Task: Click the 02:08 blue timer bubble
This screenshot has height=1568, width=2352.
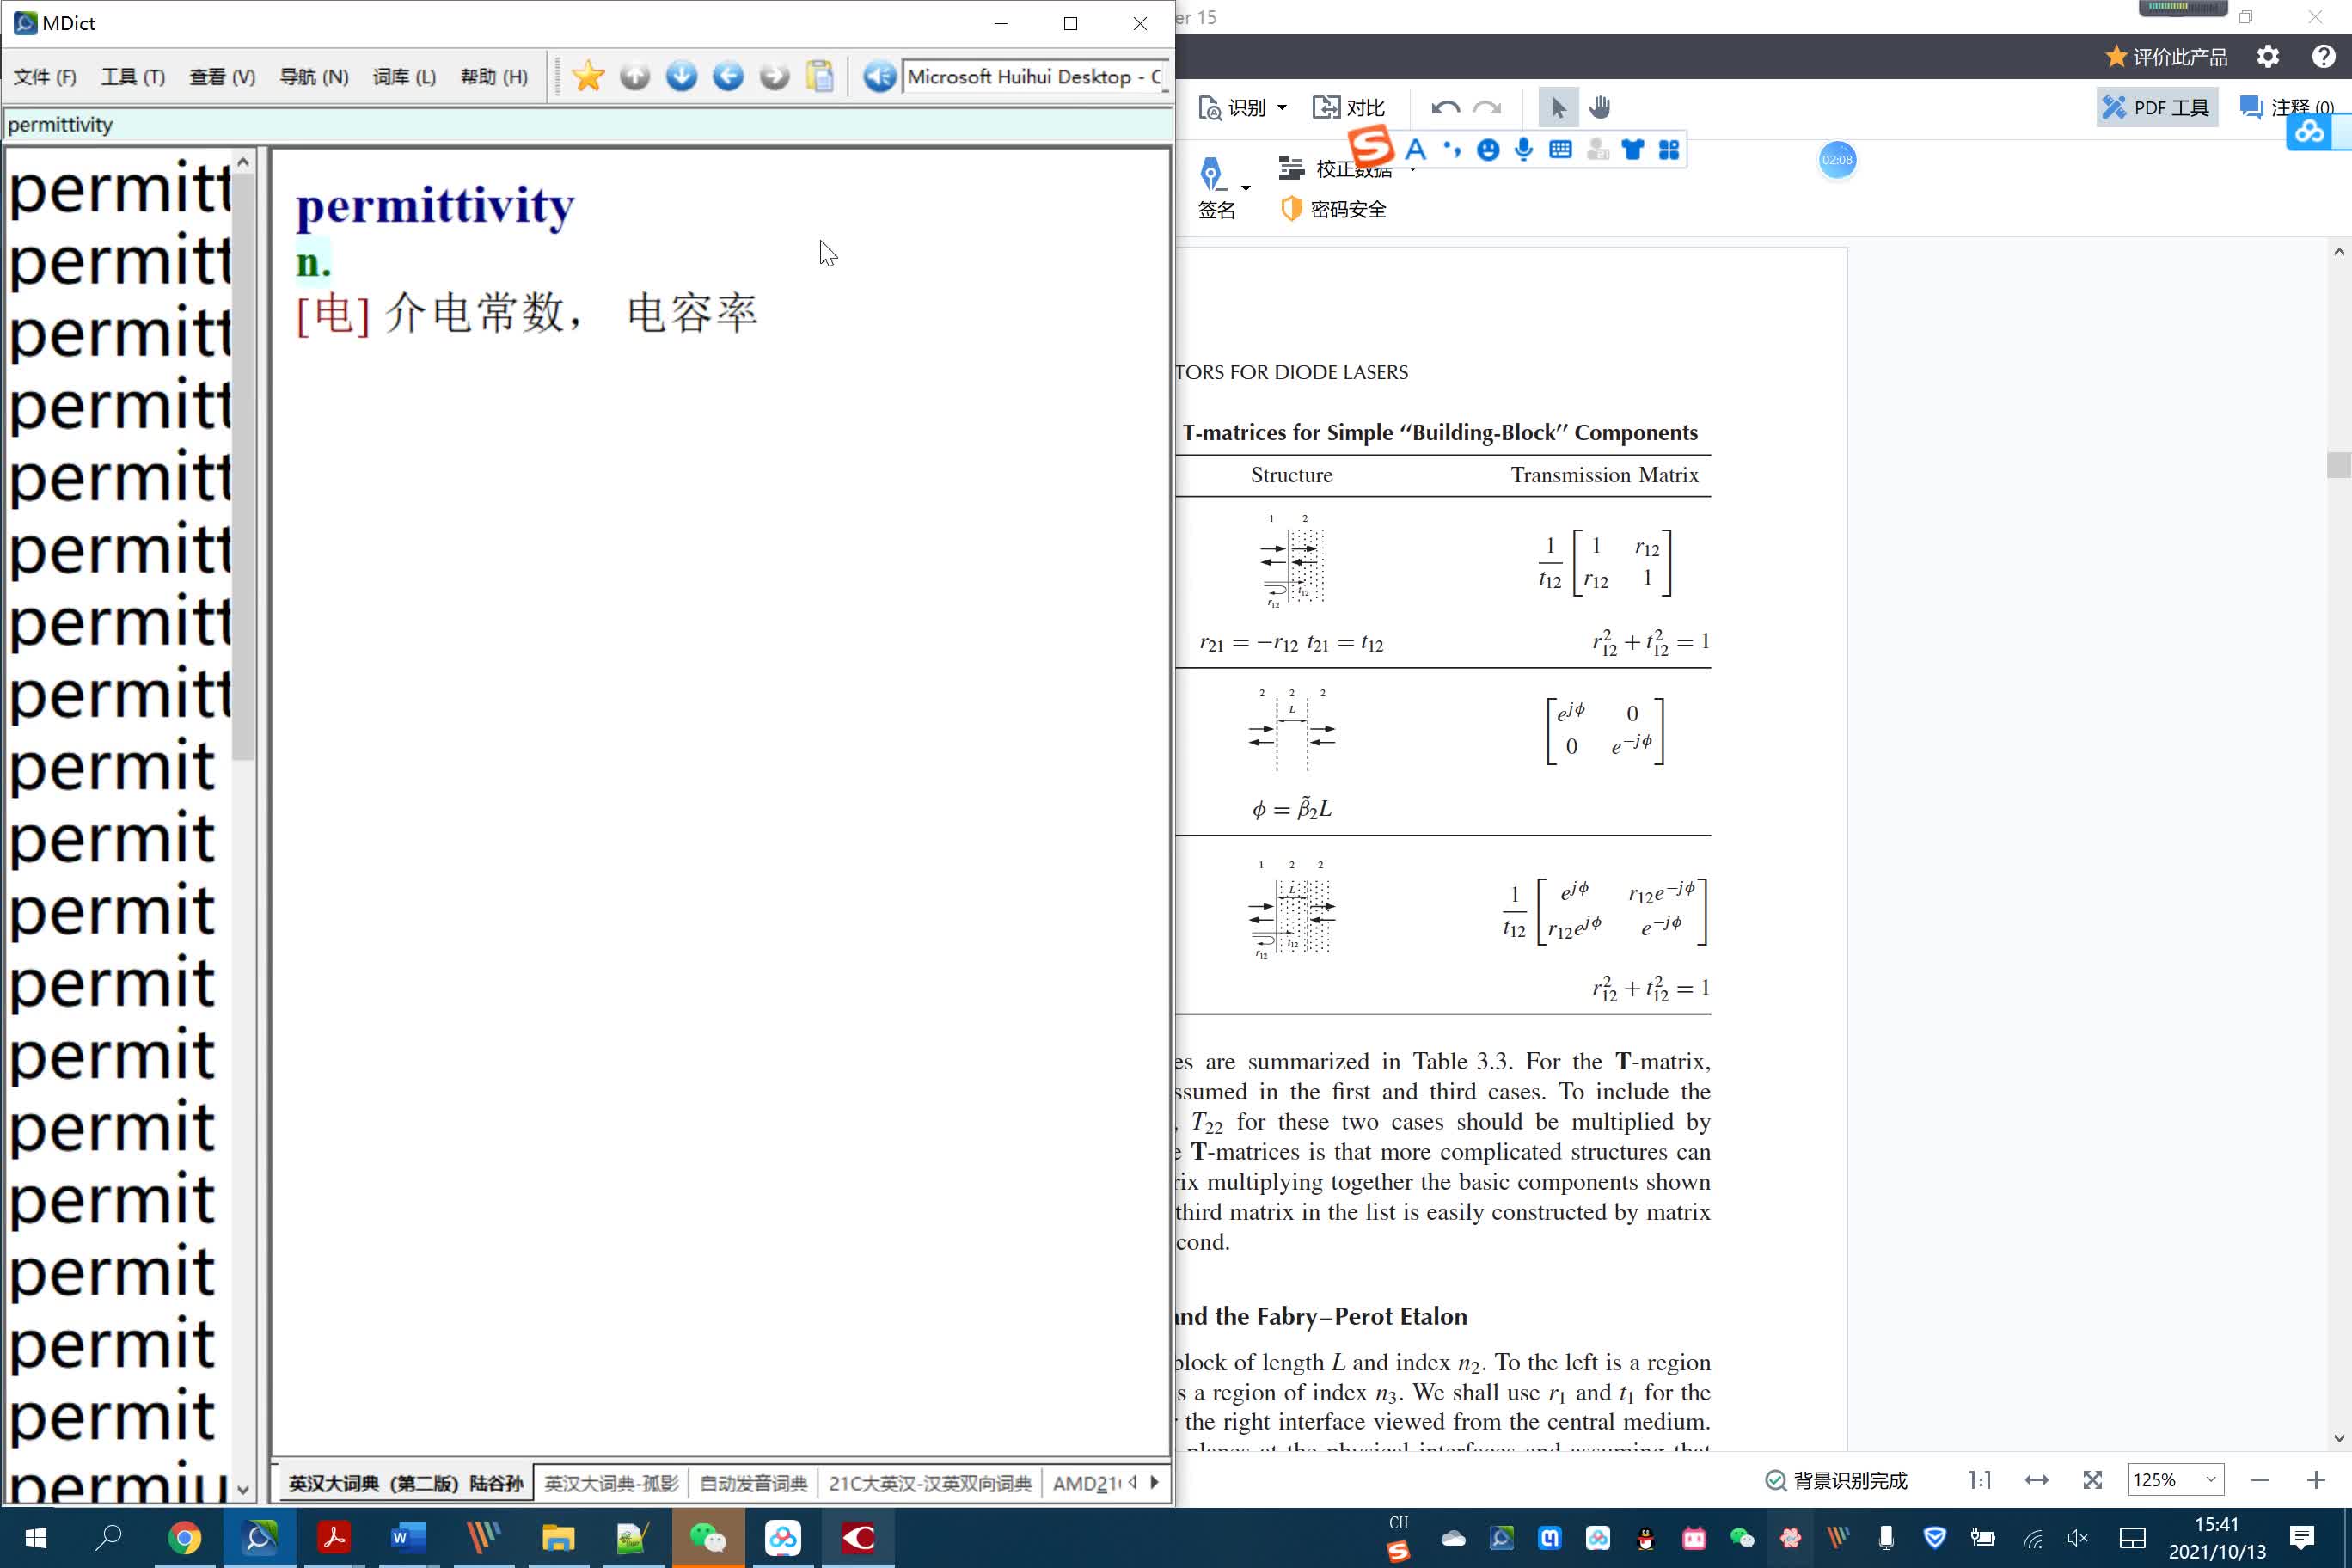Action: click(1837, 160)
